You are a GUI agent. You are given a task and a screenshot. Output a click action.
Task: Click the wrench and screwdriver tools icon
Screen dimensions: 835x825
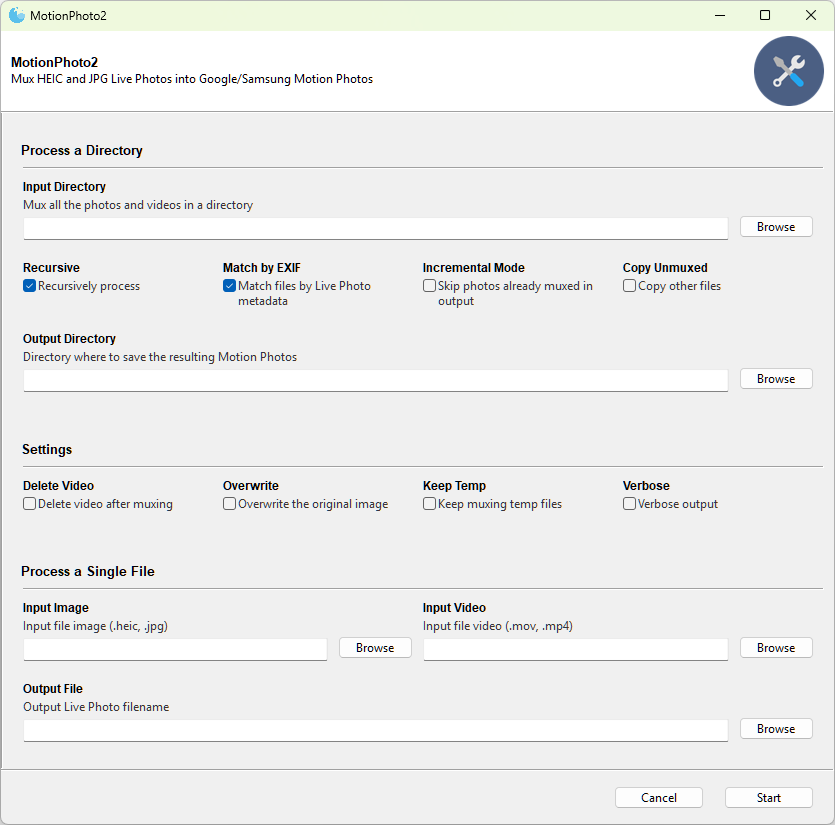[x=788, y=71]
